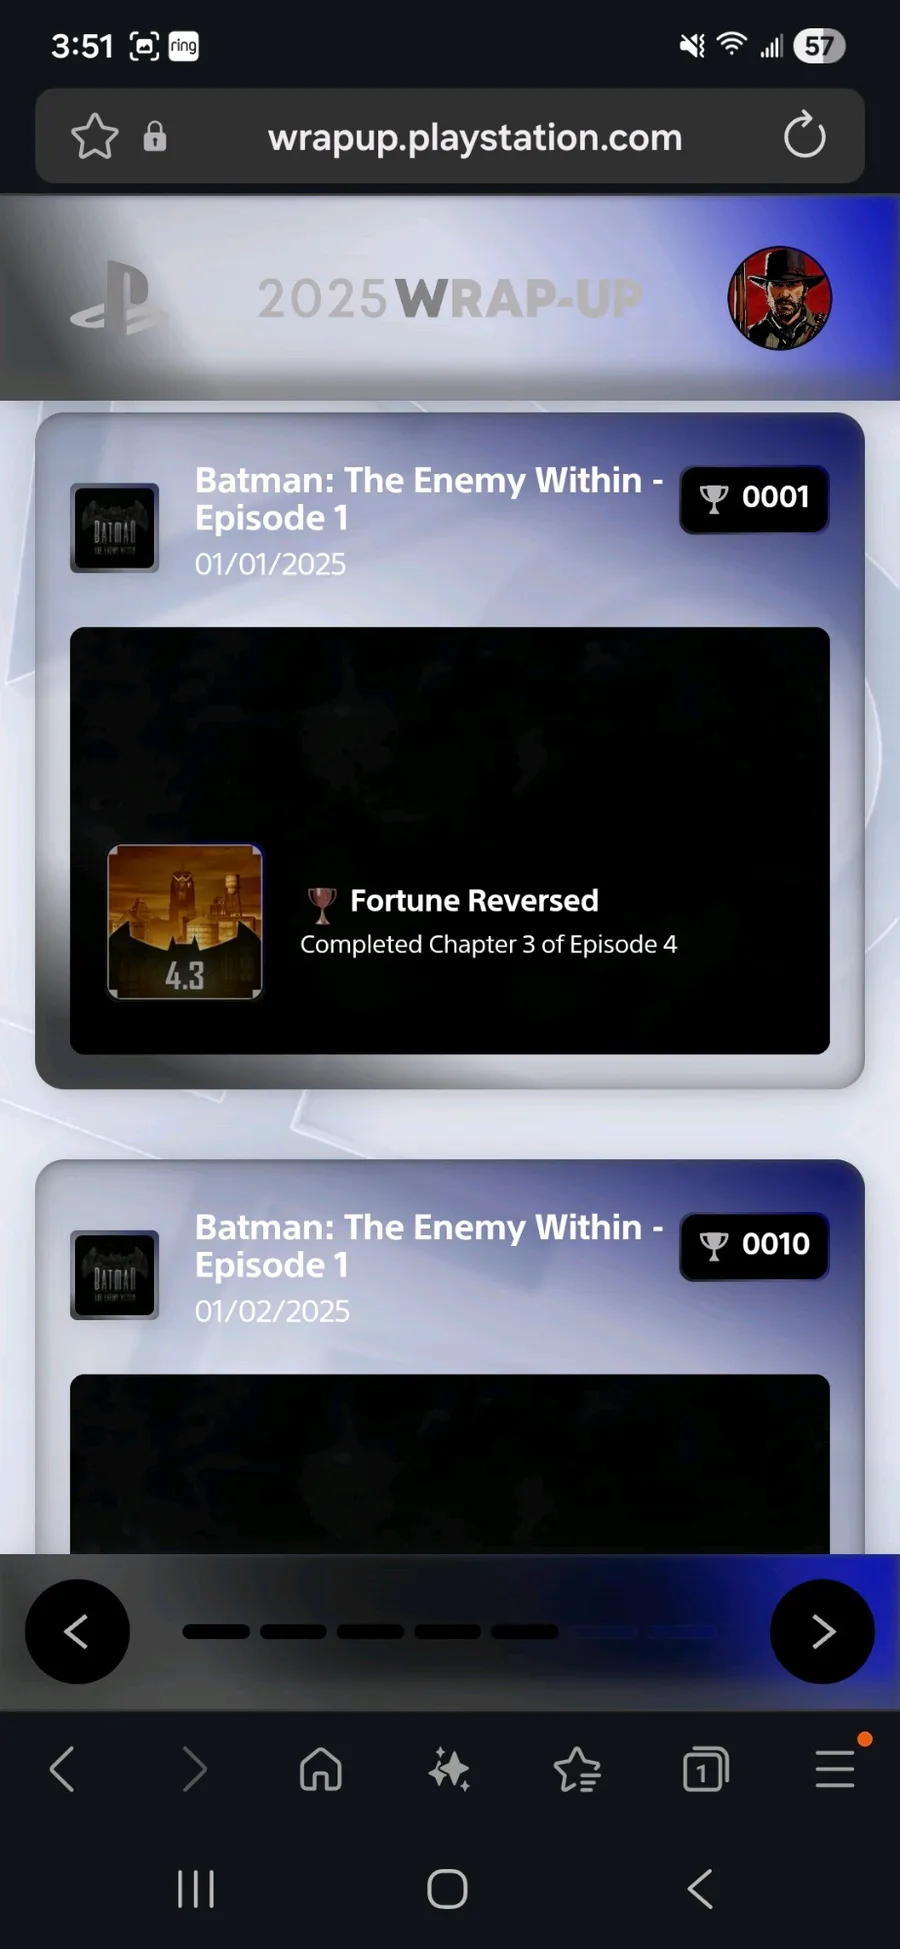Navigate back with browser back arrow
The image size is (900, 1949).
(x=62, y=1769)
